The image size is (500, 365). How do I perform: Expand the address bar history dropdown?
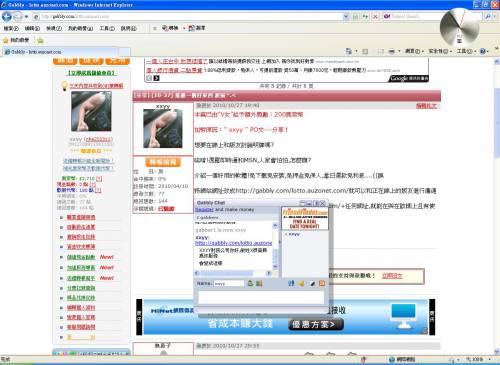[346, 16]
